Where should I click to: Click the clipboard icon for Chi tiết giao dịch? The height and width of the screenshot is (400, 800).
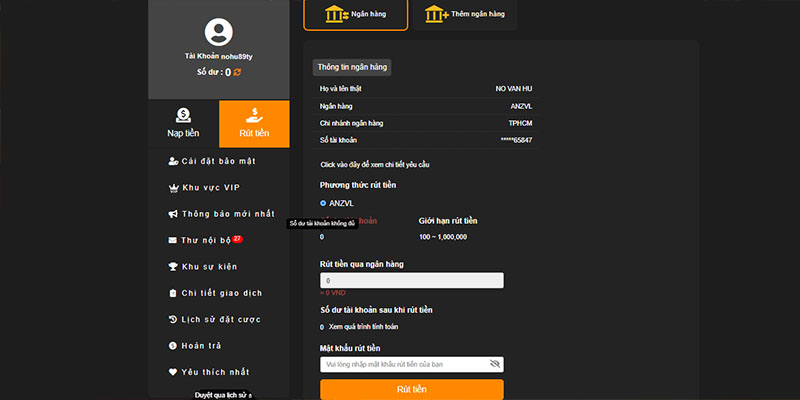[173, 293]
